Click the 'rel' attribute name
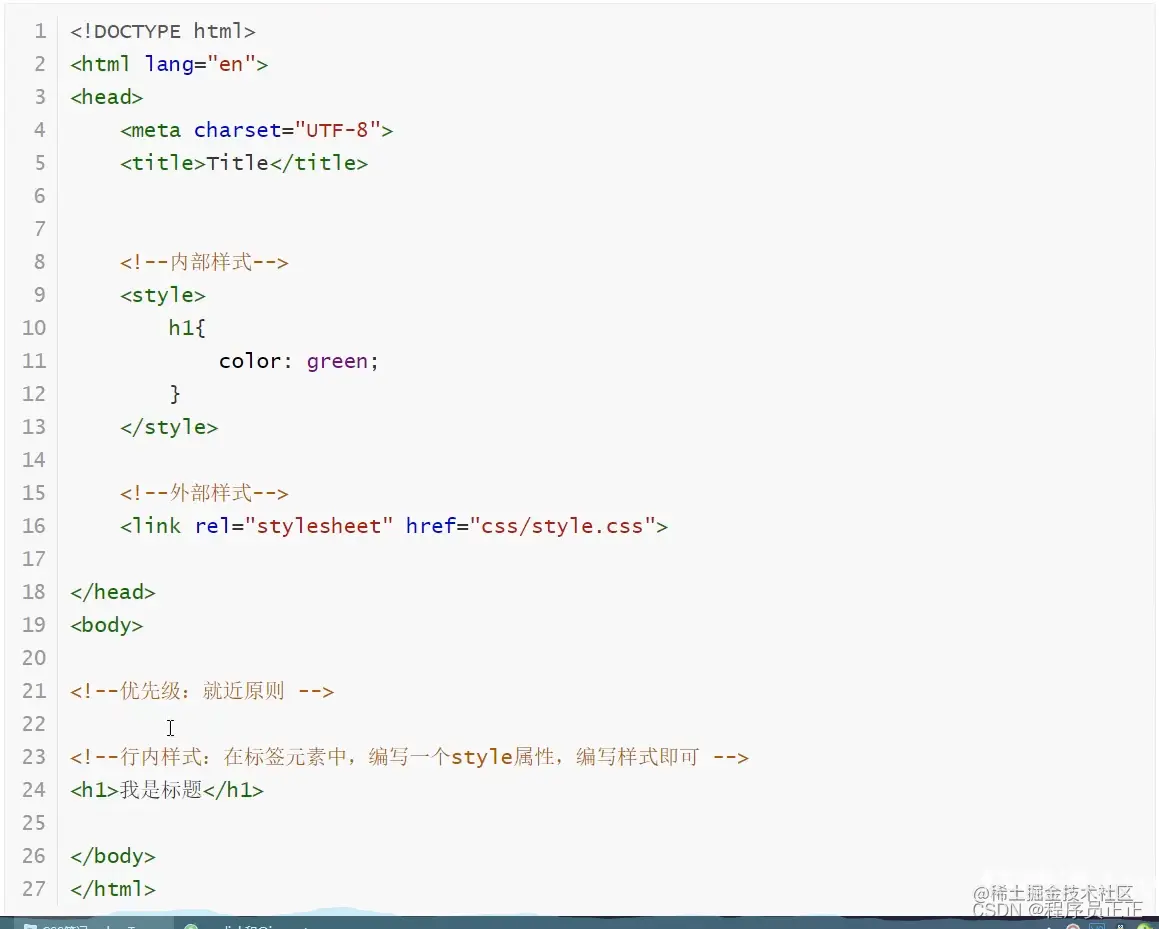The image size is (1159, 929). tap(212, 525)
